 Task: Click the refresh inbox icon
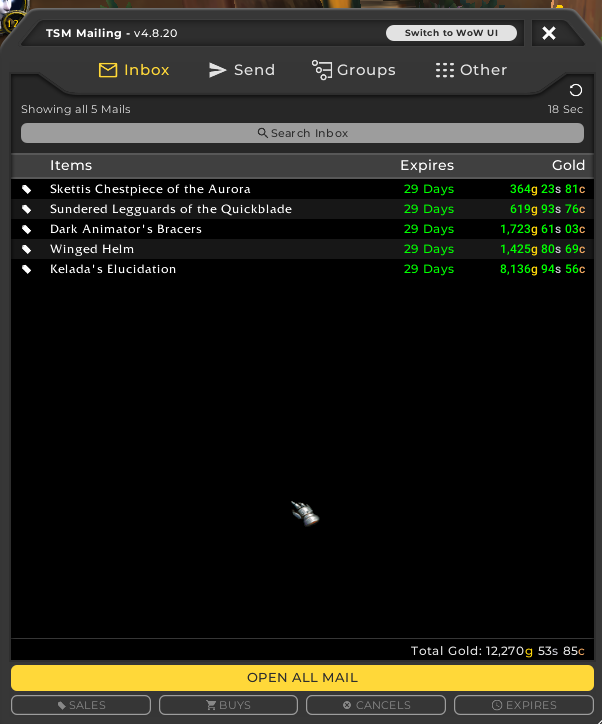(x=575, y=91)
